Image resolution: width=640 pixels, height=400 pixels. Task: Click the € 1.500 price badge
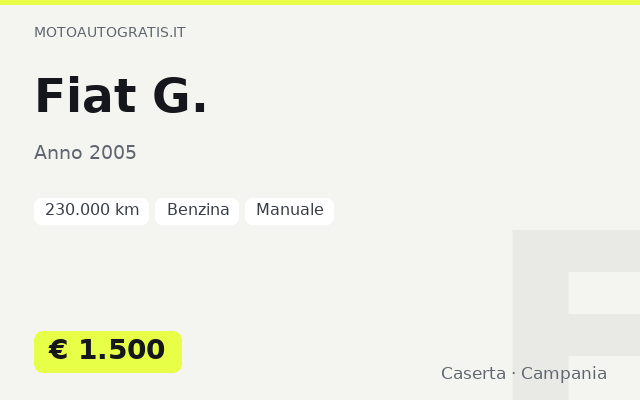click(x=108, y=352)
